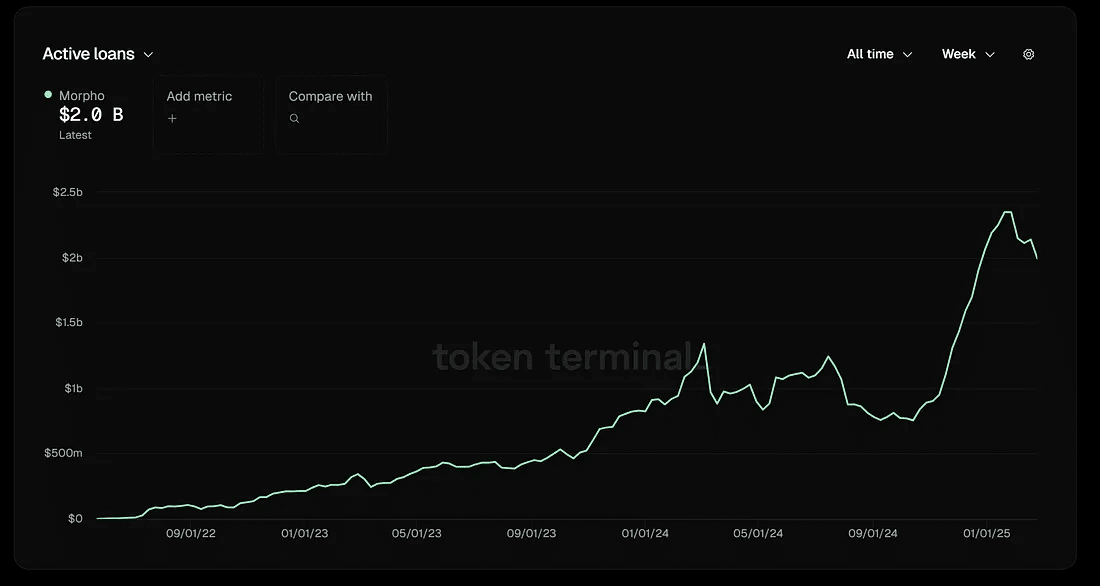Click the token terminal watermark

click(562, 356)
